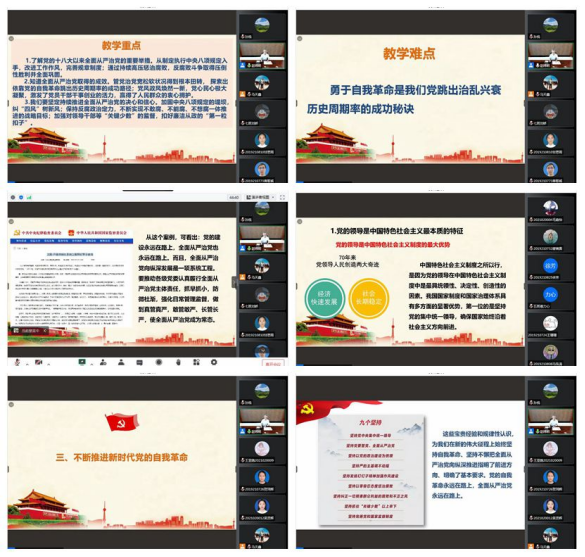Click the red leave meeting button

(273, 363)
